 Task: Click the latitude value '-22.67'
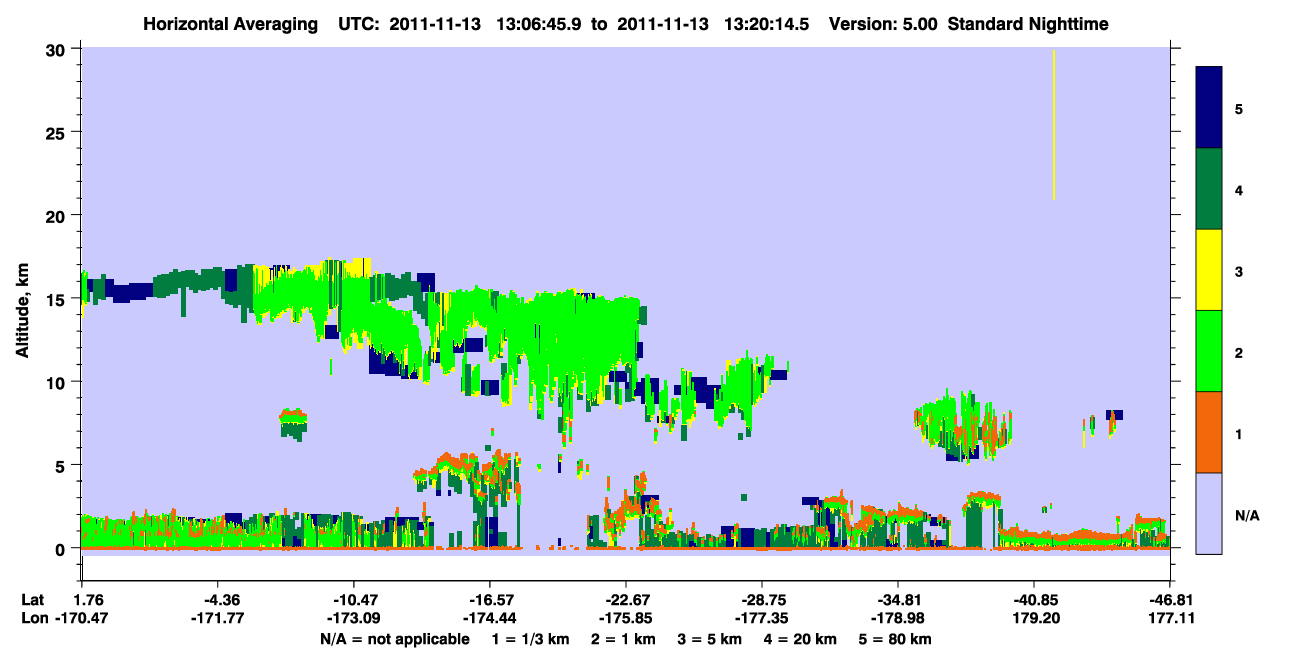click(626, 600)
